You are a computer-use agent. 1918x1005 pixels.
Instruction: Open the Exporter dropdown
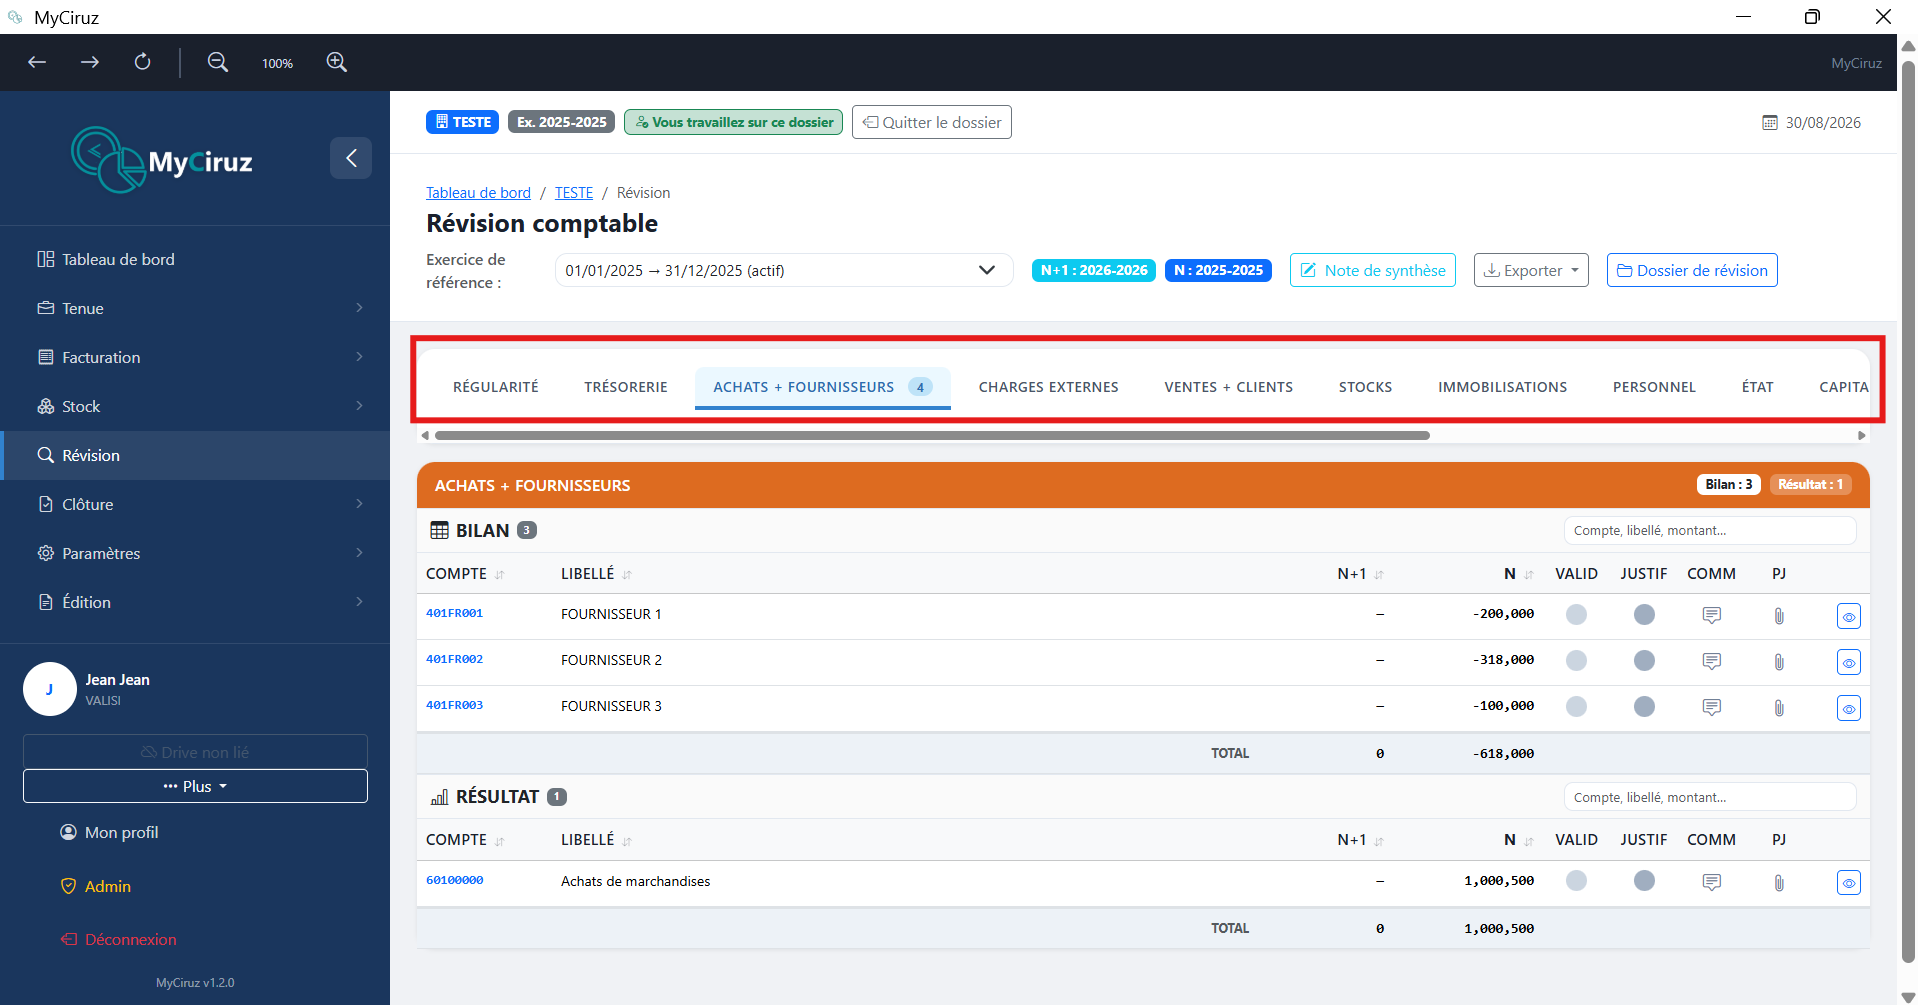[x=1530, y=270]
